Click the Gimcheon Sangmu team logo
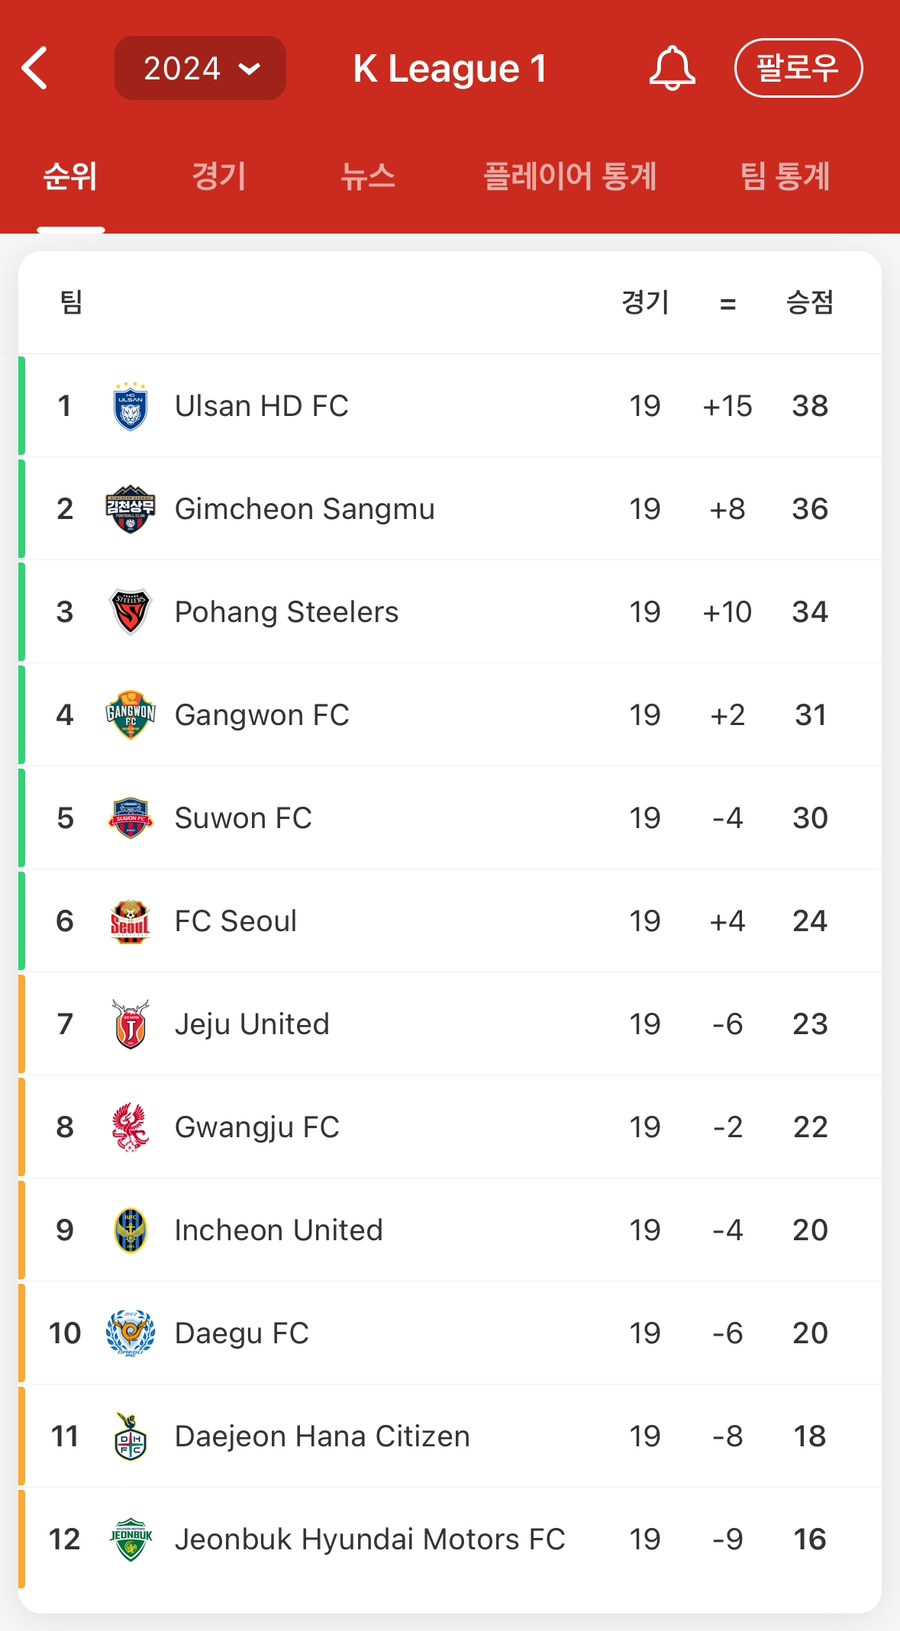Image resolution: width=900 pixels, height=1631 pixels. (x=130, y=509)
